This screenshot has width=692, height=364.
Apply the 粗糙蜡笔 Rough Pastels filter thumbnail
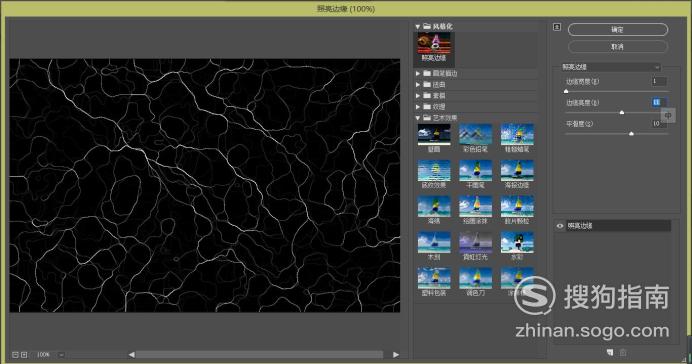click(517, 135)
